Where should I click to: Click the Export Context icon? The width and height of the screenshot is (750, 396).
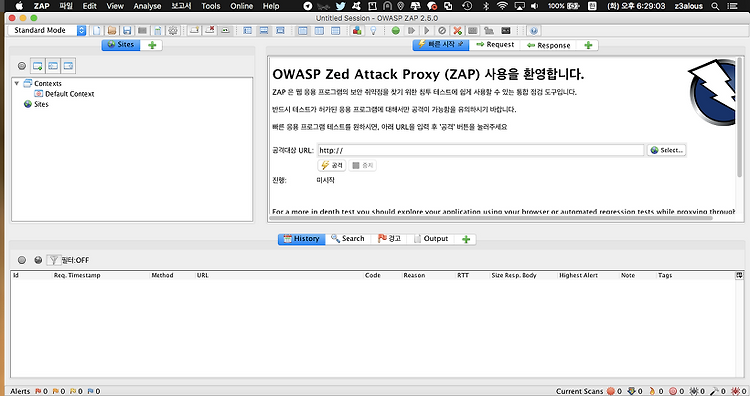[68, 66]
